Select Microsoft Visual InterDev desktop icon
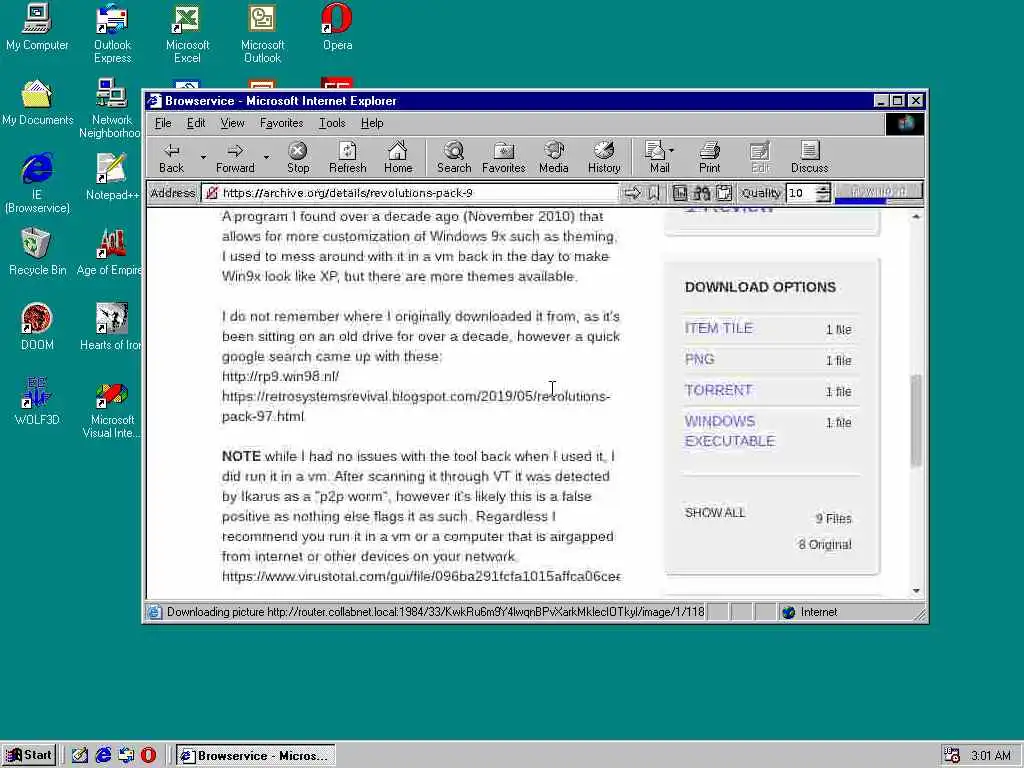The height and width of the screenshot is (768, 1024). [x=112, y=411]
